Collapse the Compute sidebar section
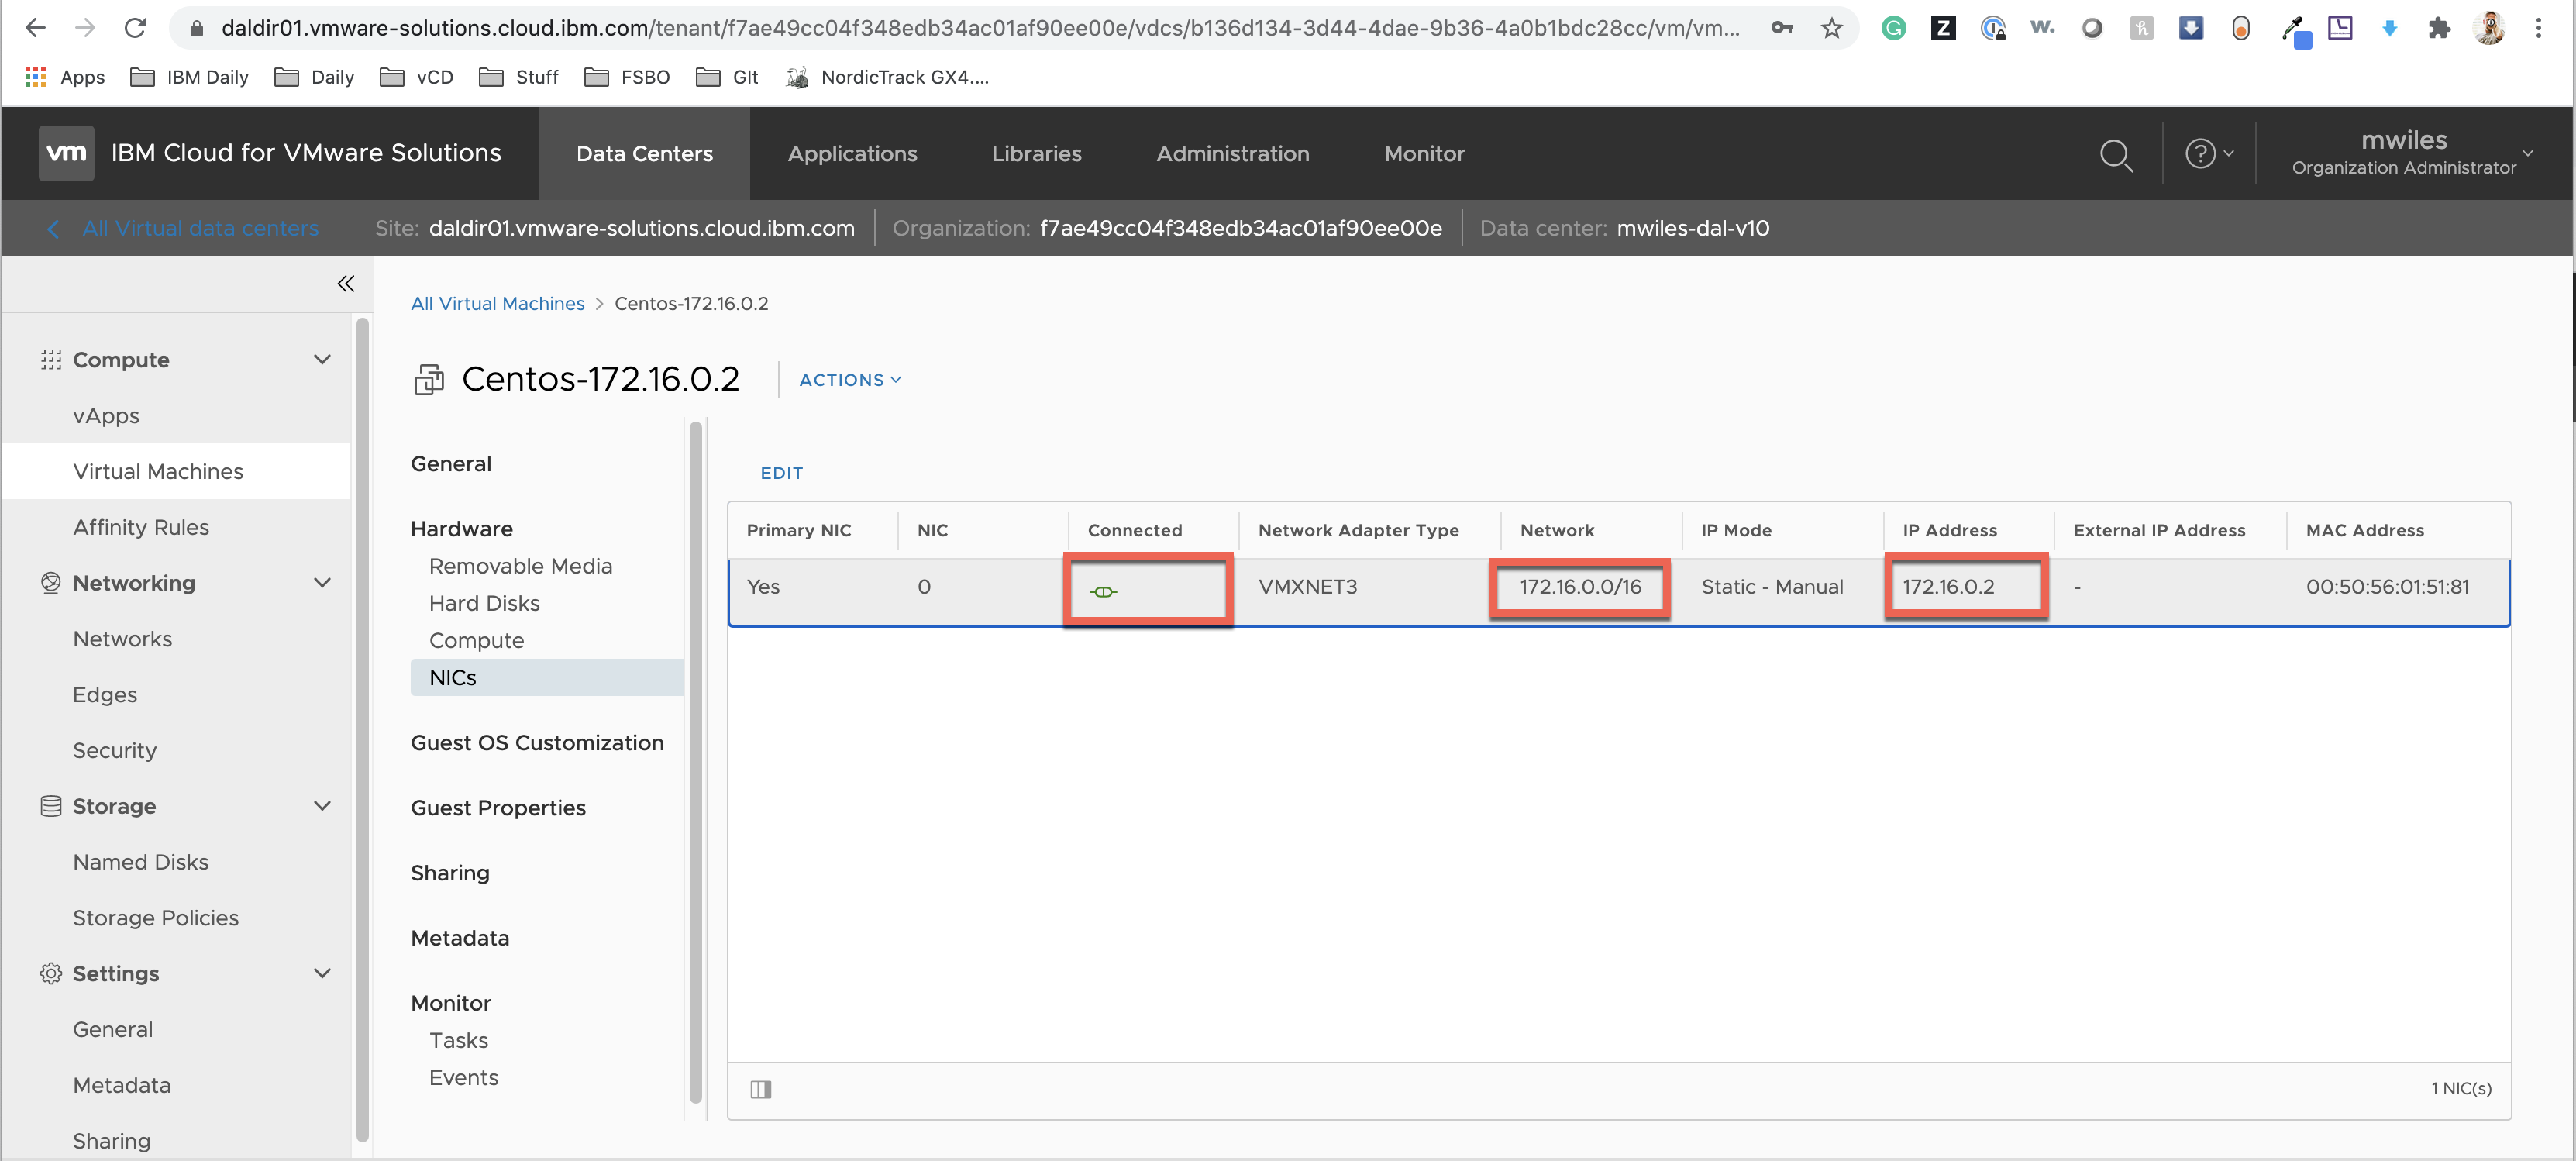 coord(322,360)
